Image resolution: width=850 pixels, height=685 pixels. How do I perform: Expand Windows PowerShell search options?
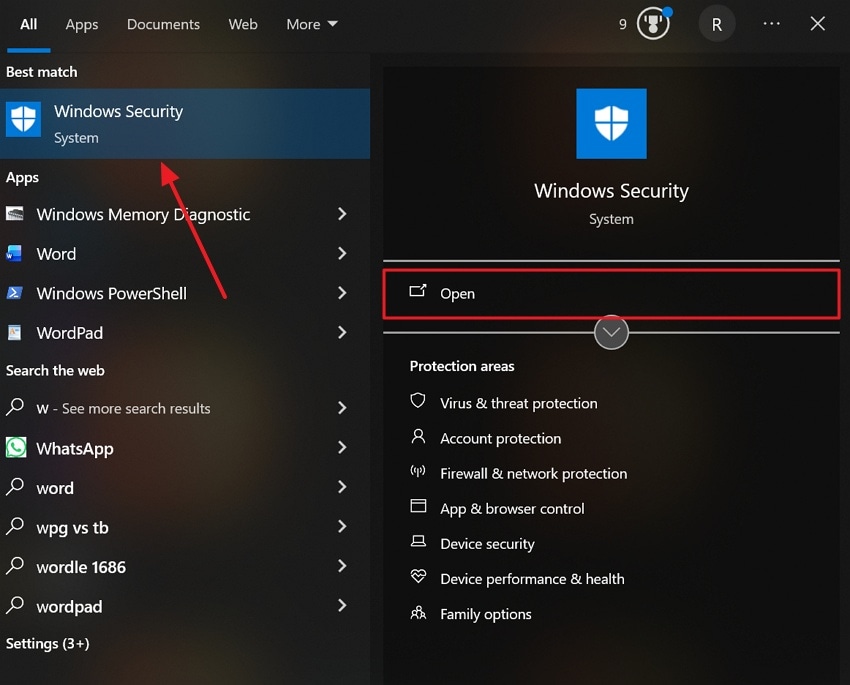point(341,293)
